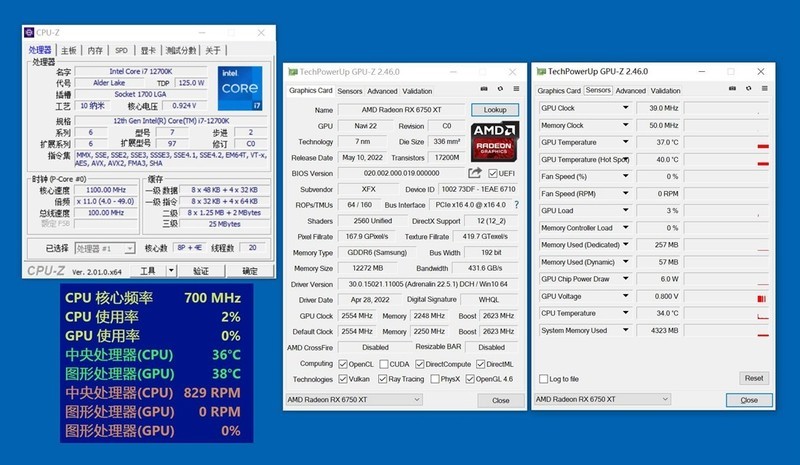Click the GPU name field showing AMD Radeon RX 6750 XT
This screenshot has width=800, height=465.
click(x=401, y=110)
